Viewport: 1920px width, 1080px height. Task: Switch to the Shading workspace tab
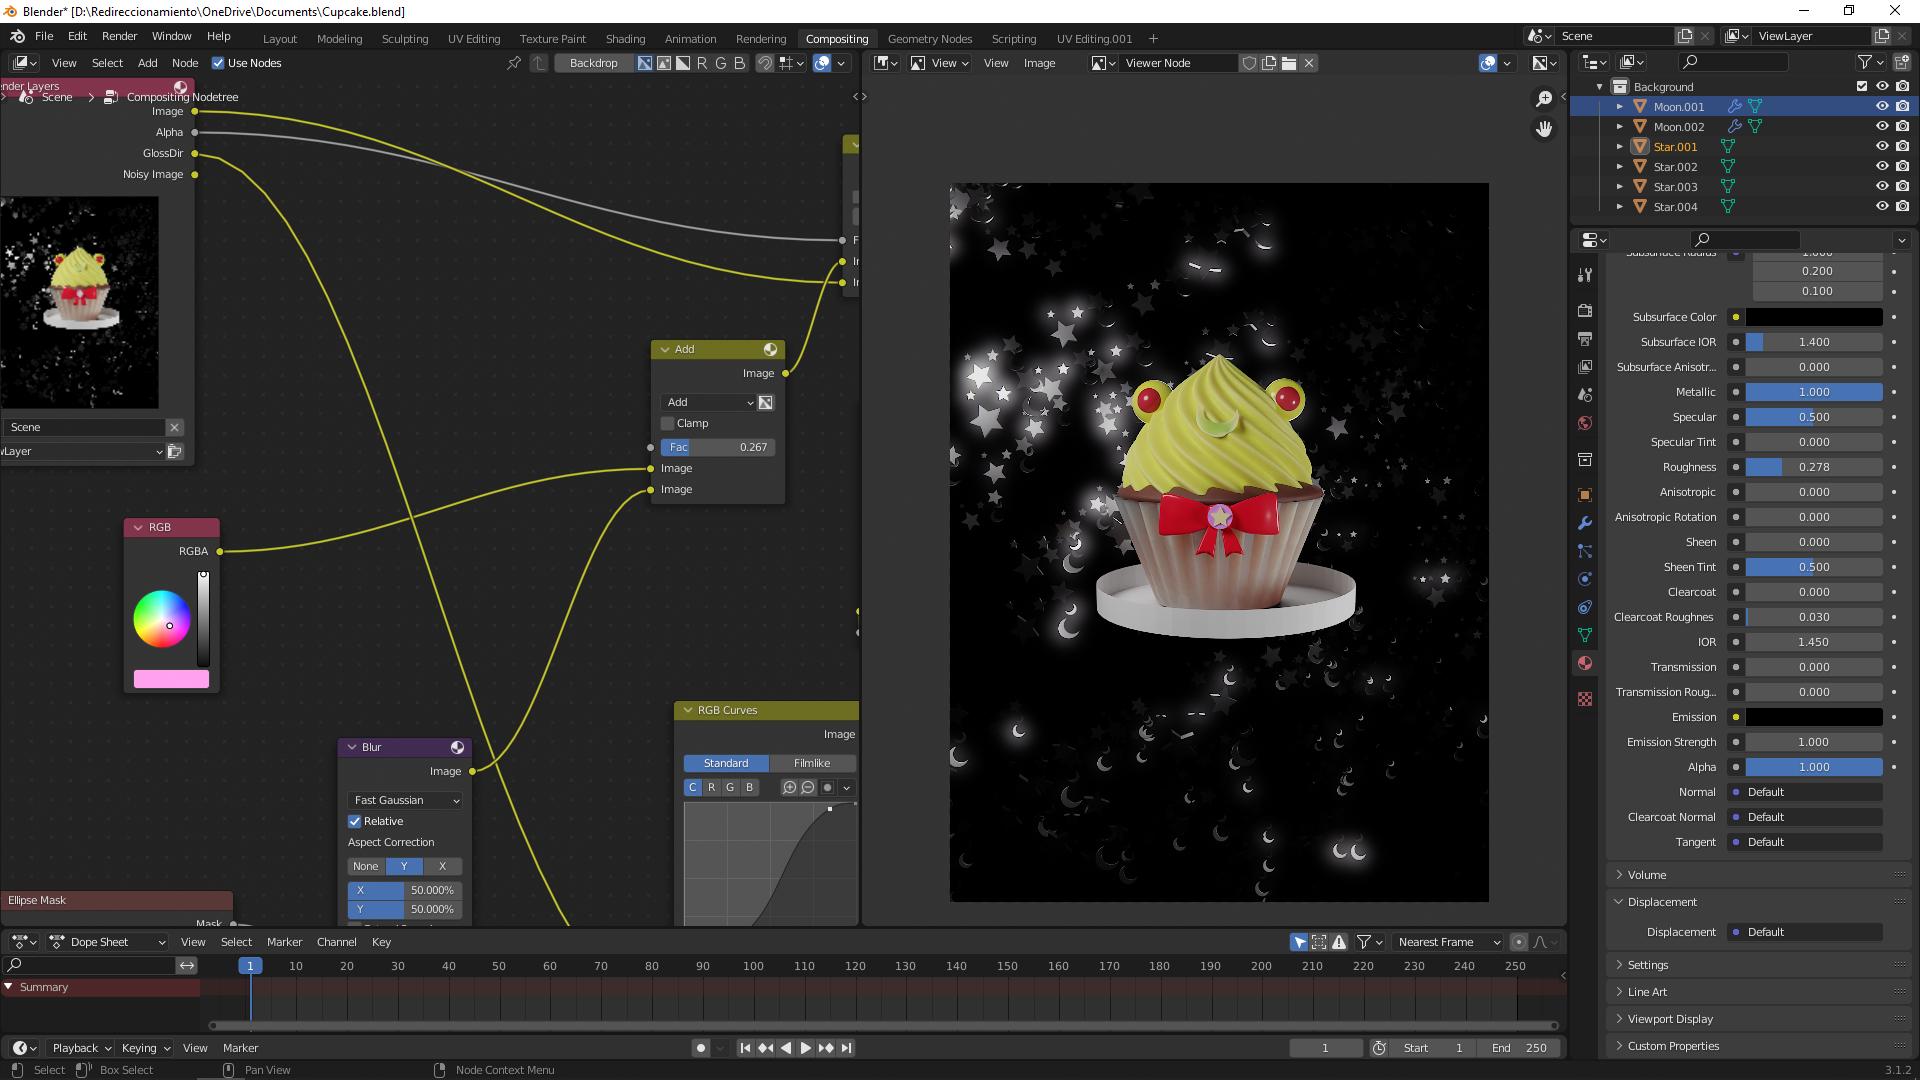[x=625, y=39]
